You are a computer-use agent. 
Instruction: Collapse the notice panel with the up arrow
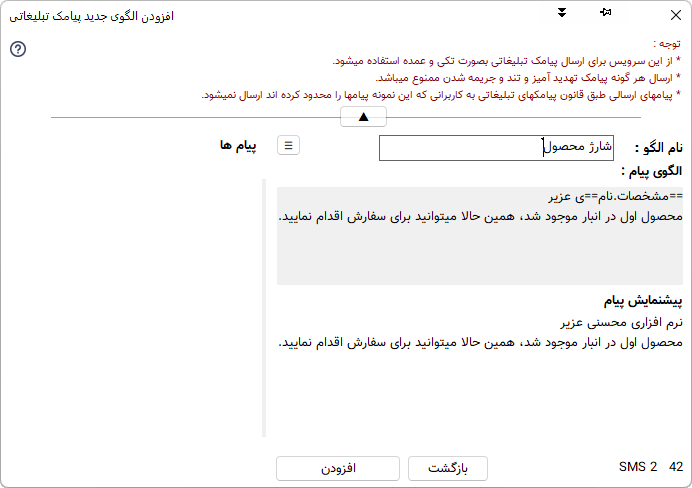pos(364,117)
